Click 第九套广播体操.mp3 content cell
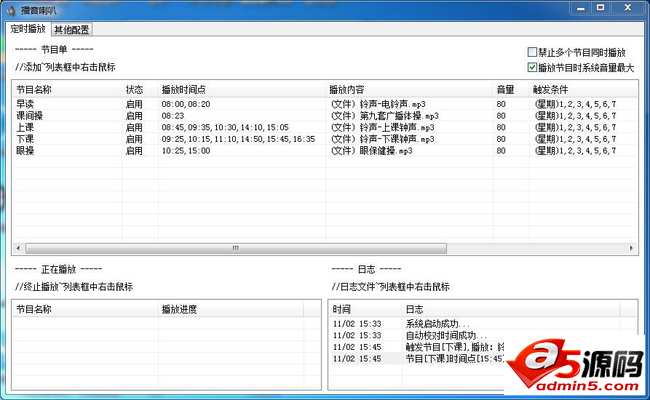This screenshot has width=650, height=400. 384,116
